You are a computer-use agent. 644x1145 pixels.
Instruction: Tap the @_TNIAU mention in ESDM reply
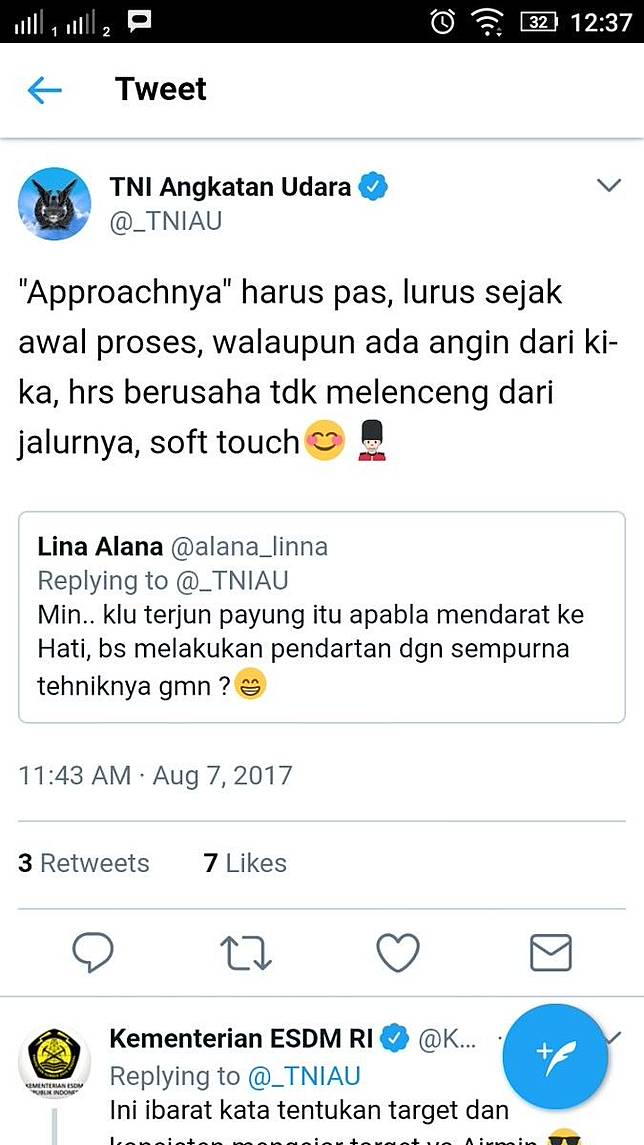click(304, 1076)
